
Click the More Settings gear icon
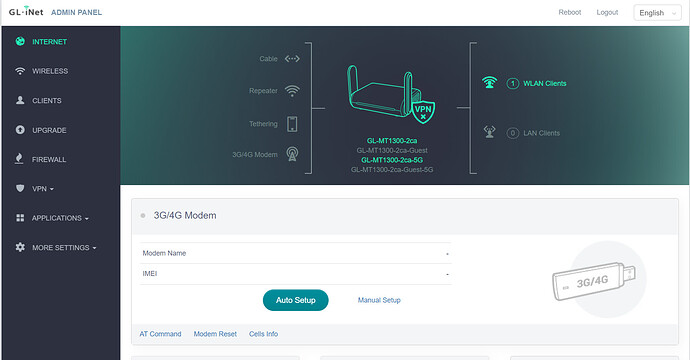(x=20, y=247)
